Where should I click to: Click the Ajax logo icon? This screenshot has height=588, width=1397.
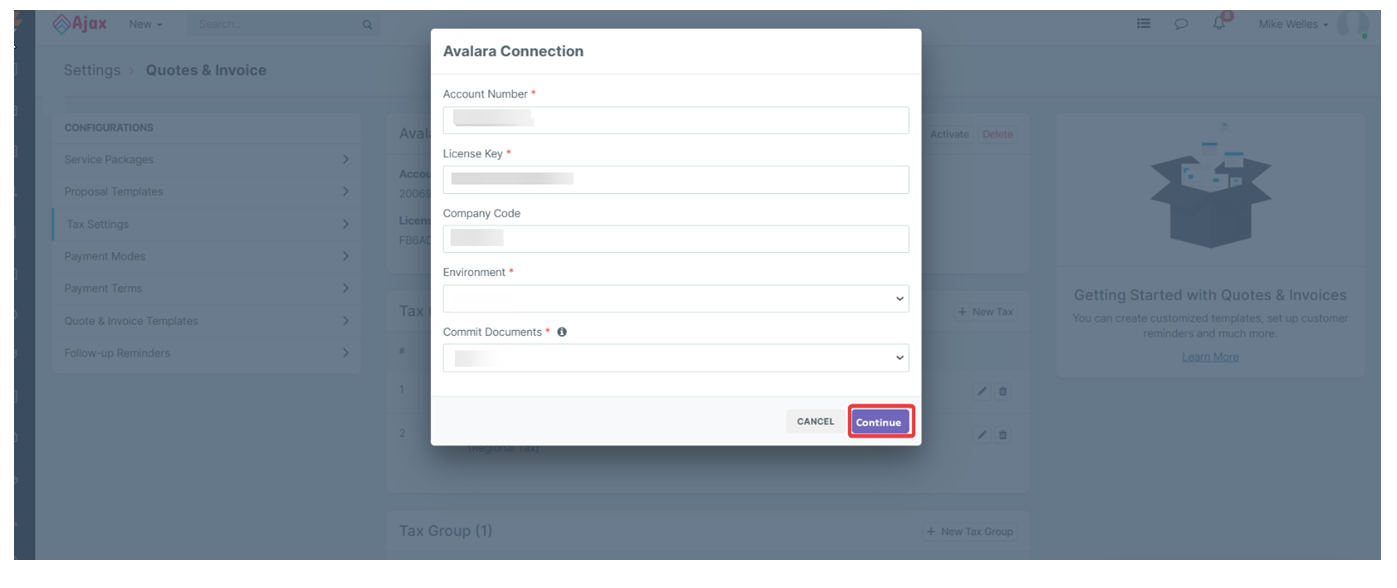tap(62, 23)
